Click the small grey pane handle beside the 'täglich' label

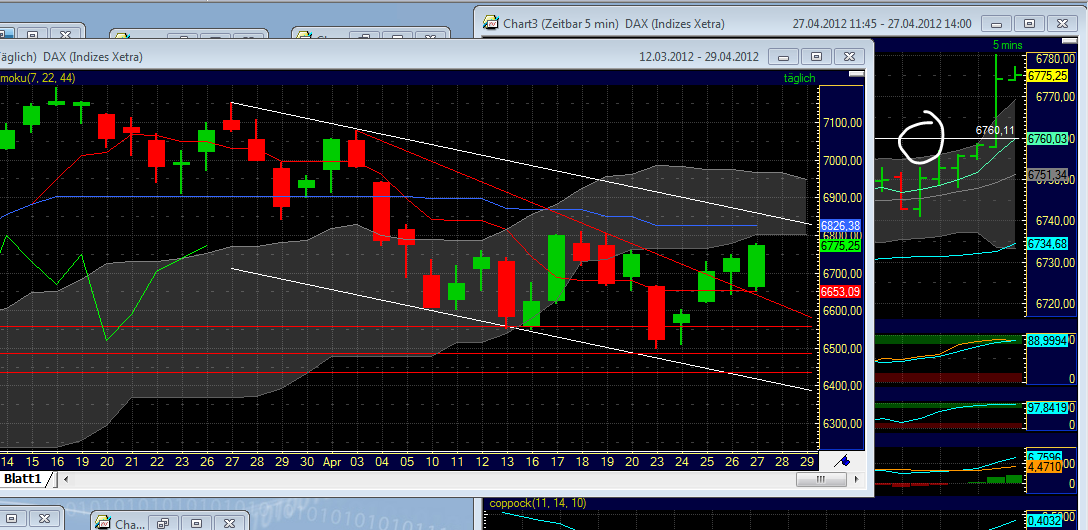pyautogui.click(x=856, y=74)
